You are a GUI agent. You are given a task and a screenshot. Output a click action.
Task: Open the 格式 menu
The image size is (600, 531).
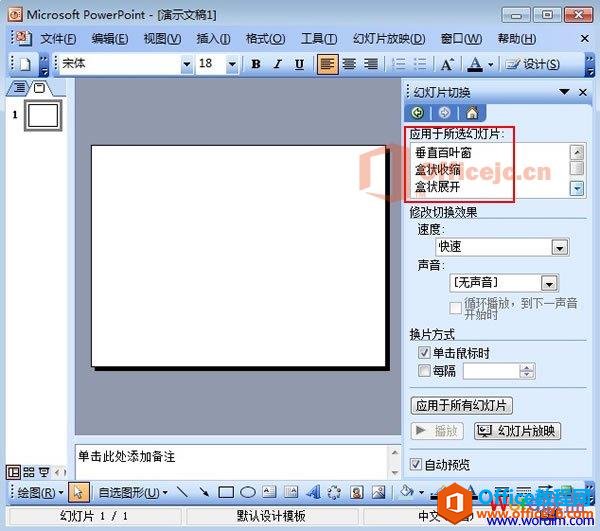pyautogui.click(x=265, y=39)
